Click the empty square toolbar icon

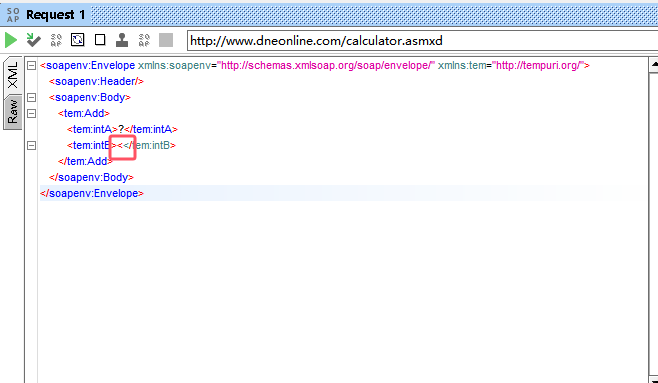100,40
